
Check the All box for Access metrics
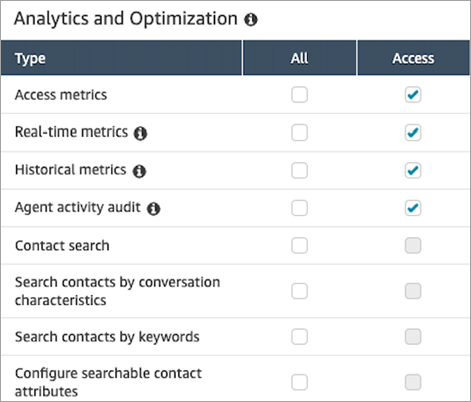tap(299, 95)
